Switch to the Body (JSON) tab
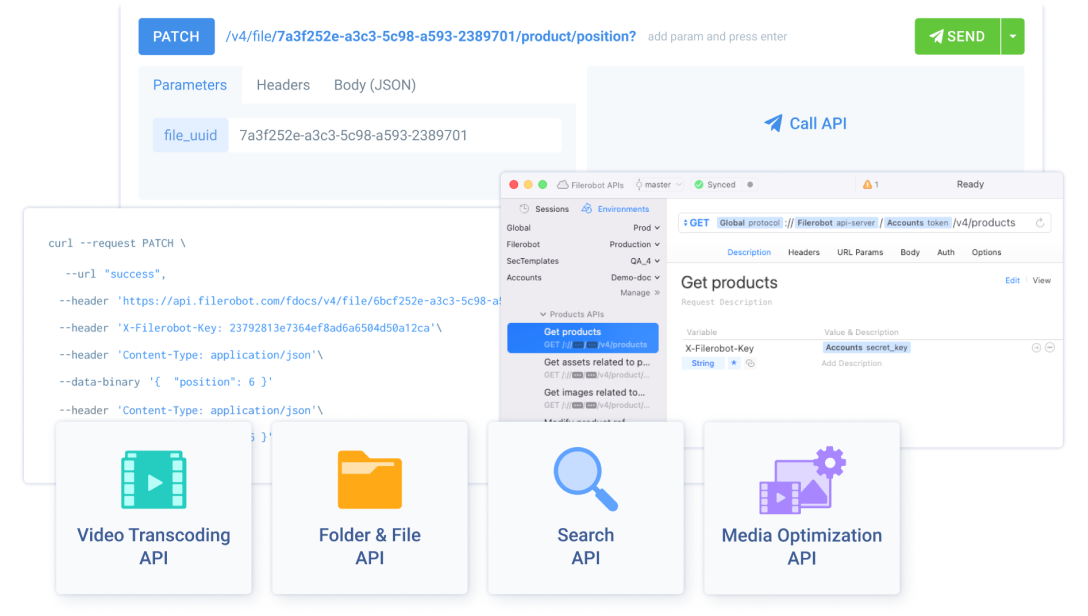1088x616 pixels. click(374, 85)
